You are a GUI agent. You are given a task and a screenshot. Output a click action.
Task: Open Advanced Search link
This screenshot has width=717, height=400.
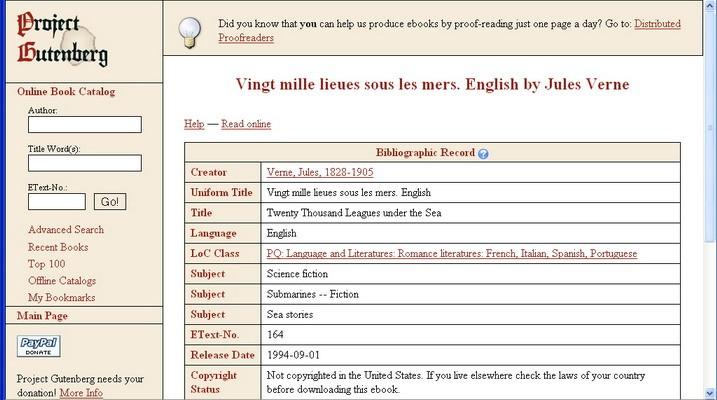[x=66, y=229]
